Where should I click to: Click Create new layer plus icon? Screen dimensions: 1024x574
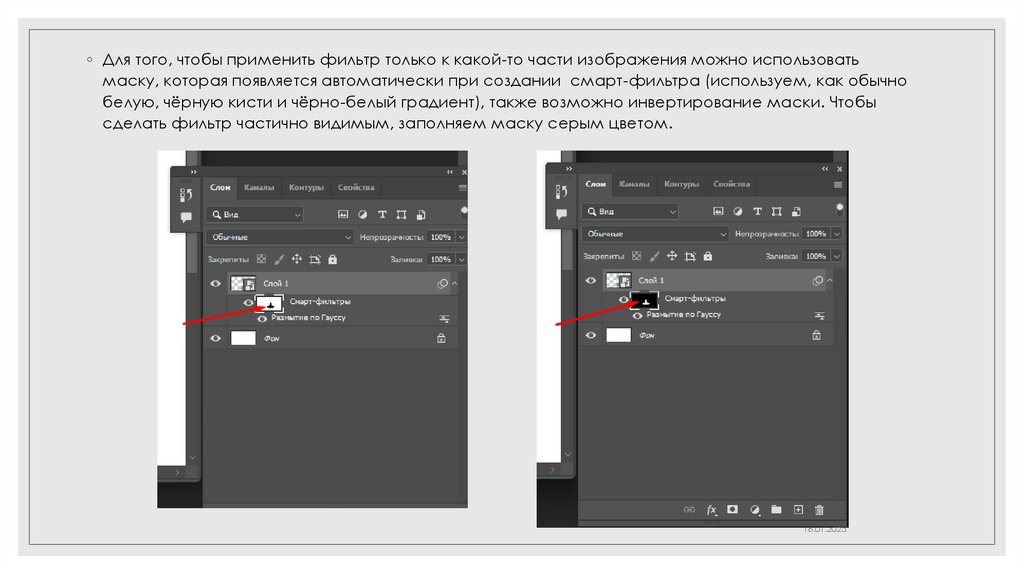(x=798, y=509)
